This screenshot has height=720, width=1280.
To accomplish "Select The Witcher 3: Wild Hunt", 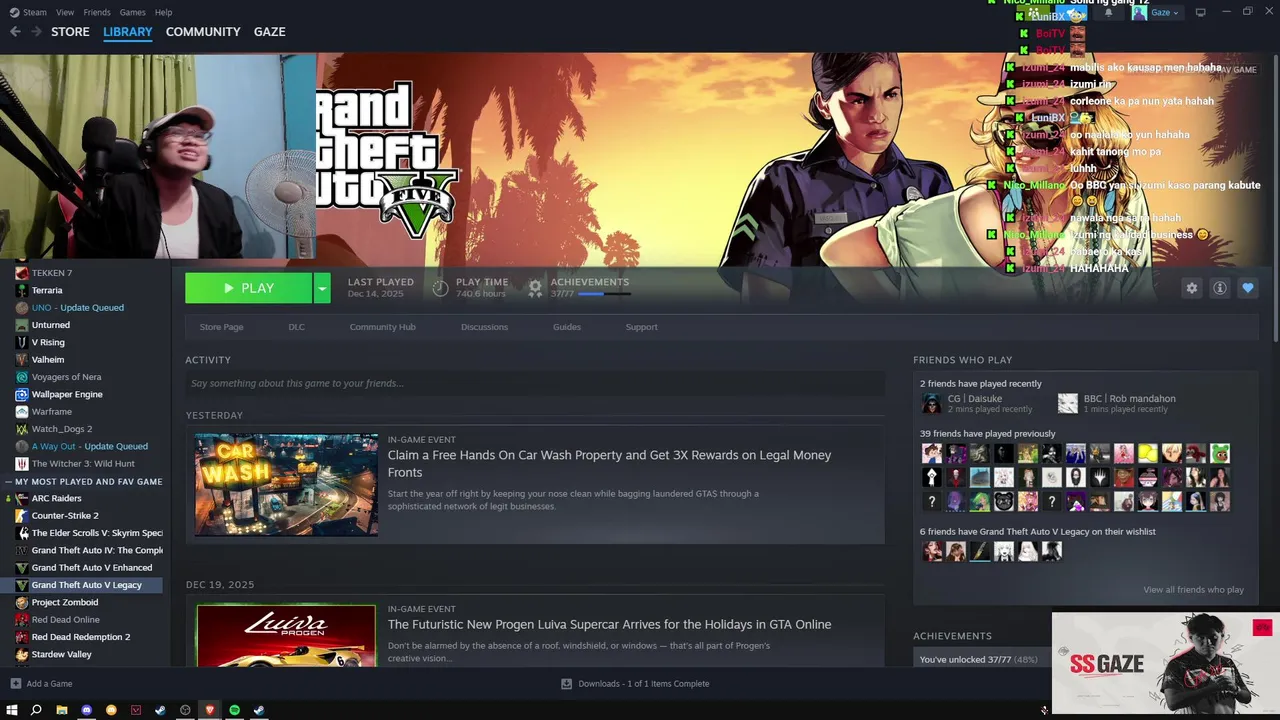I will coord(83,464).
